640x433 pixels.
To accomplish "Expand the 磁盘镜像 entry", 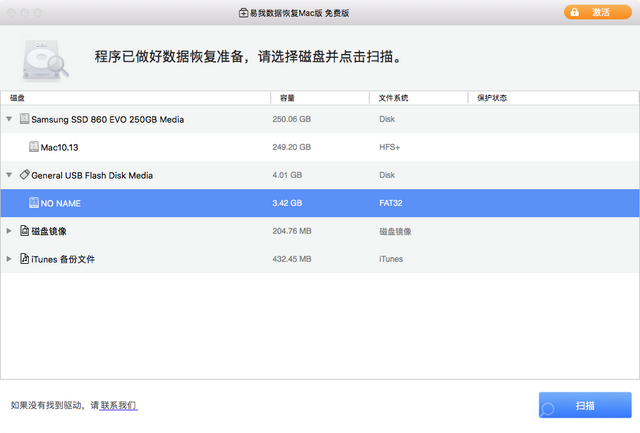I will pyautogui.click(x=9, y=231).
